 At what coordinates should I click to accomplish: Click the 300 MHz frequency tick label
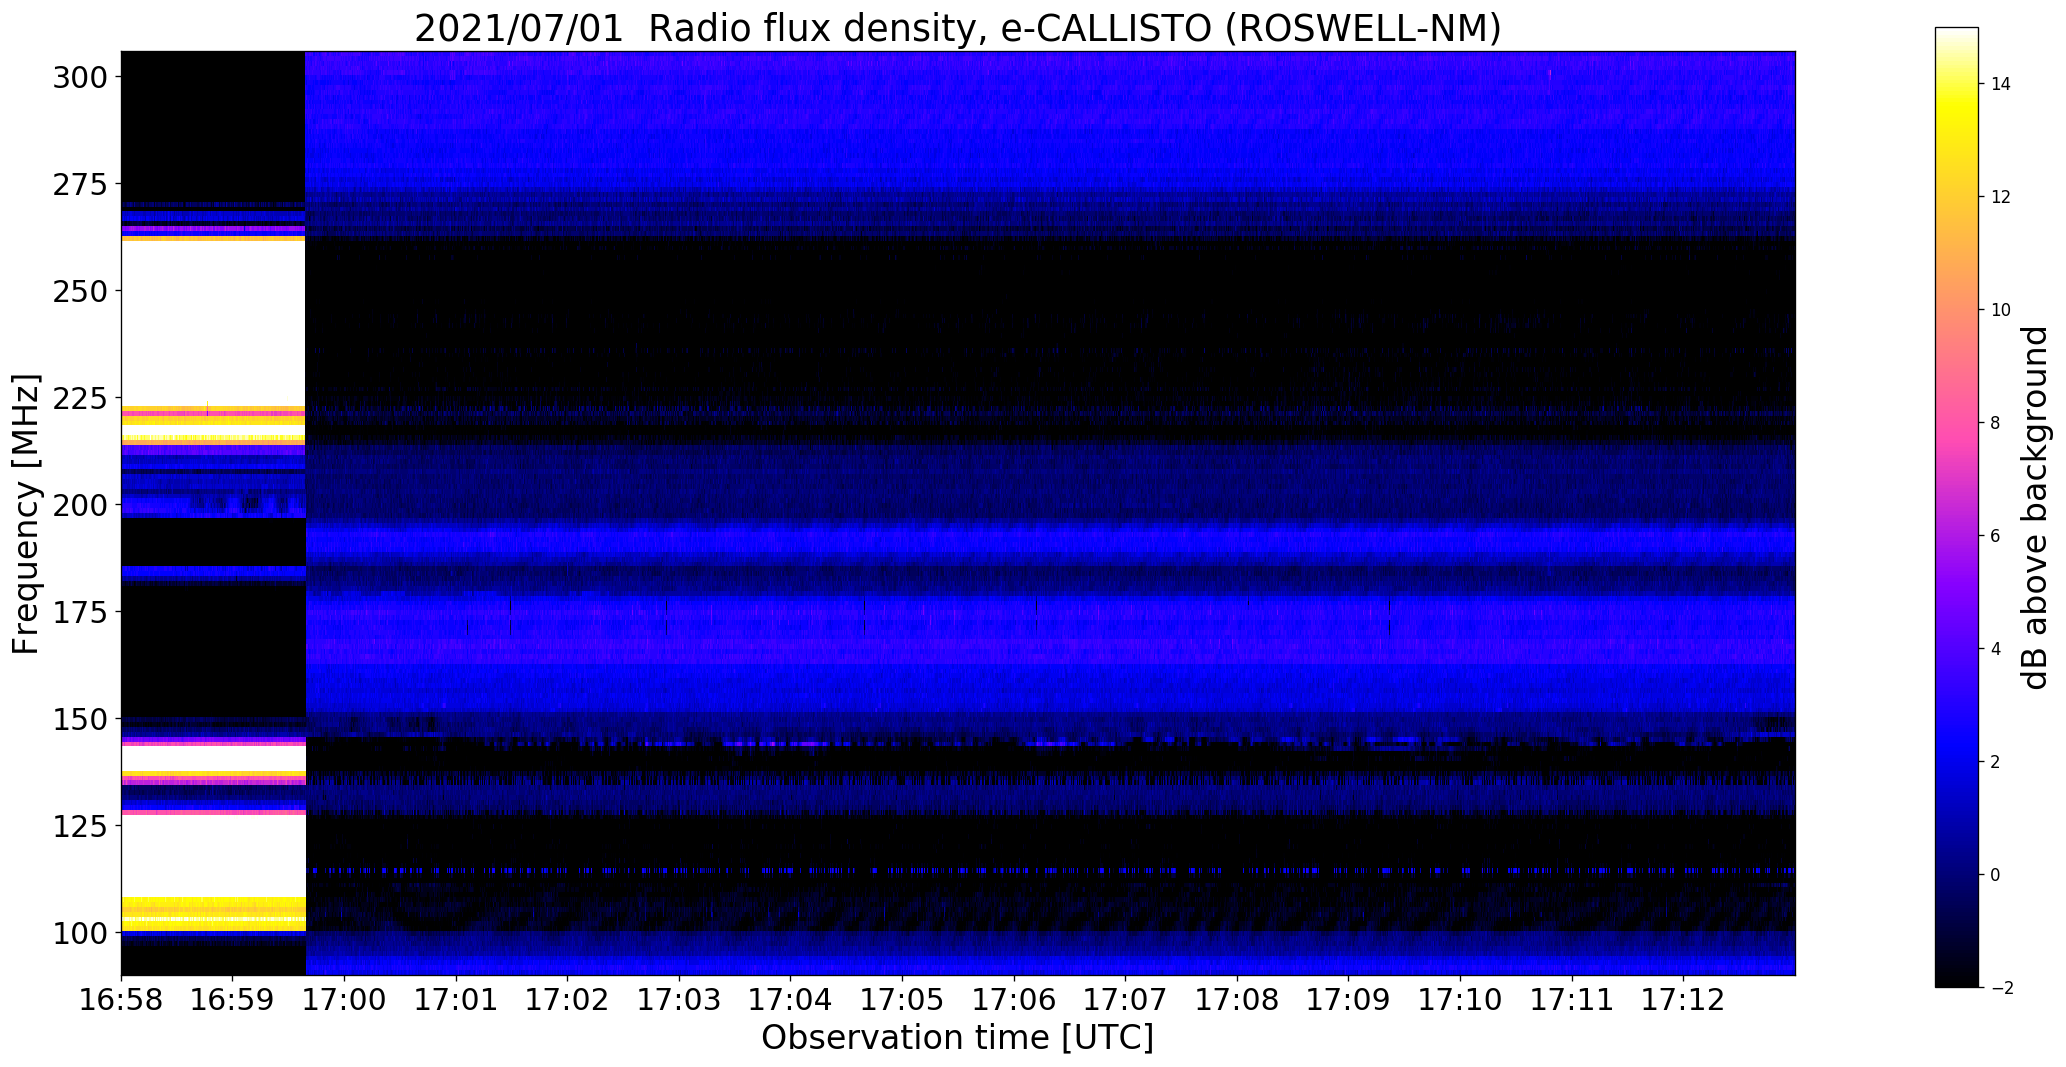coord(80,77)
